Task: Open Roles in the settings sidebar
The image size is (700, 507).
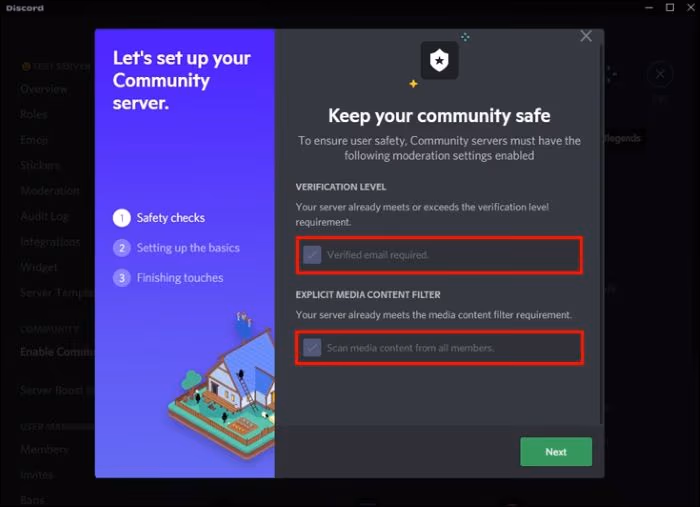Action: click(x=33, y=114)
